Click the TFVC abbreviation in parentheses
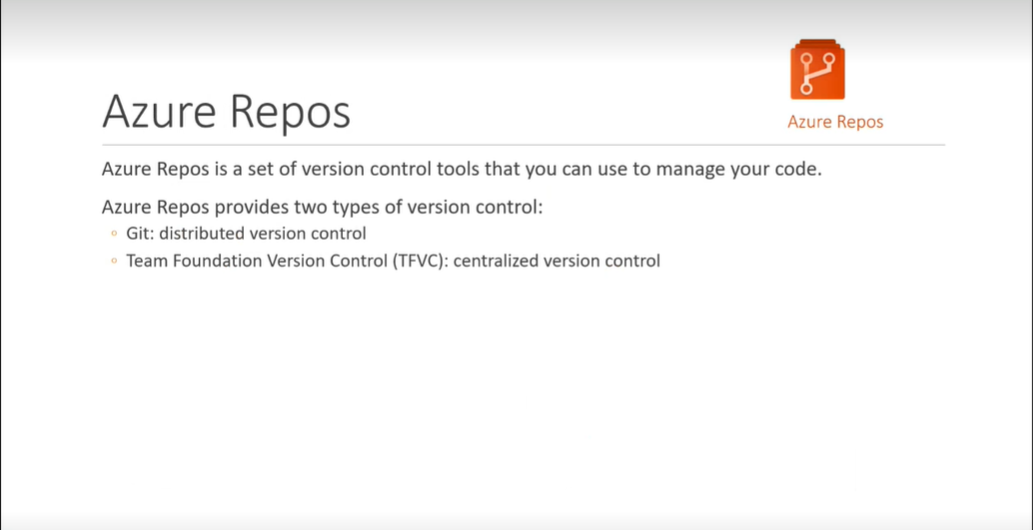Image resolution: width=1033 pixels, height=530 pixels. [x=421, y=261]
